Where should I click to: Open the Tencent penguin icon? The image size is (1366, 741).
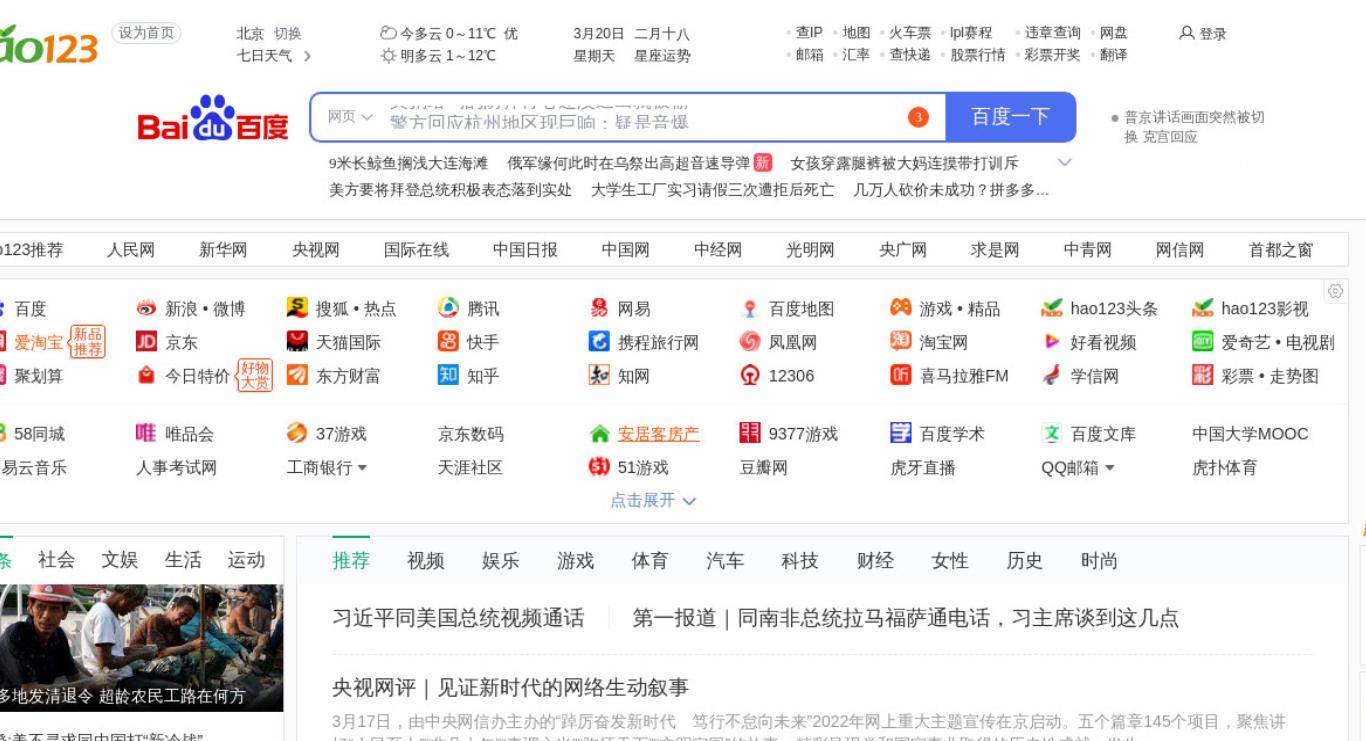click(x=449, y=308)
